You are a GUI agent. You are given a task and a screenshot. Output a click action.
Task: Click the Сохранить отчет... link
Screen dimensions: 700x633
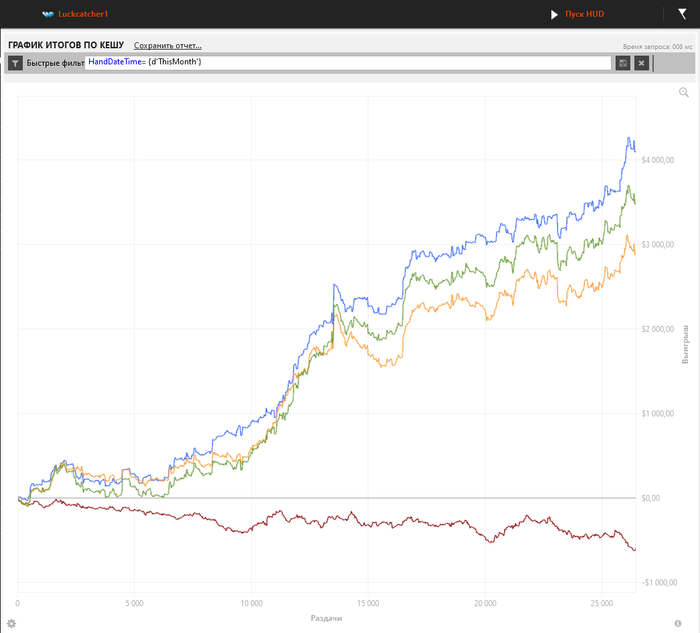click(x=167, y=45)
